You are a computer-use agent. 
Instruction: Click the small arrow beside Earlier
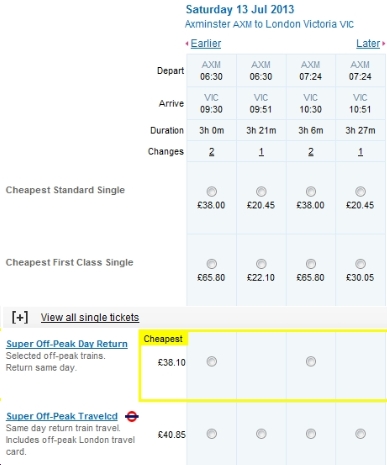click(x=187, y=44)
